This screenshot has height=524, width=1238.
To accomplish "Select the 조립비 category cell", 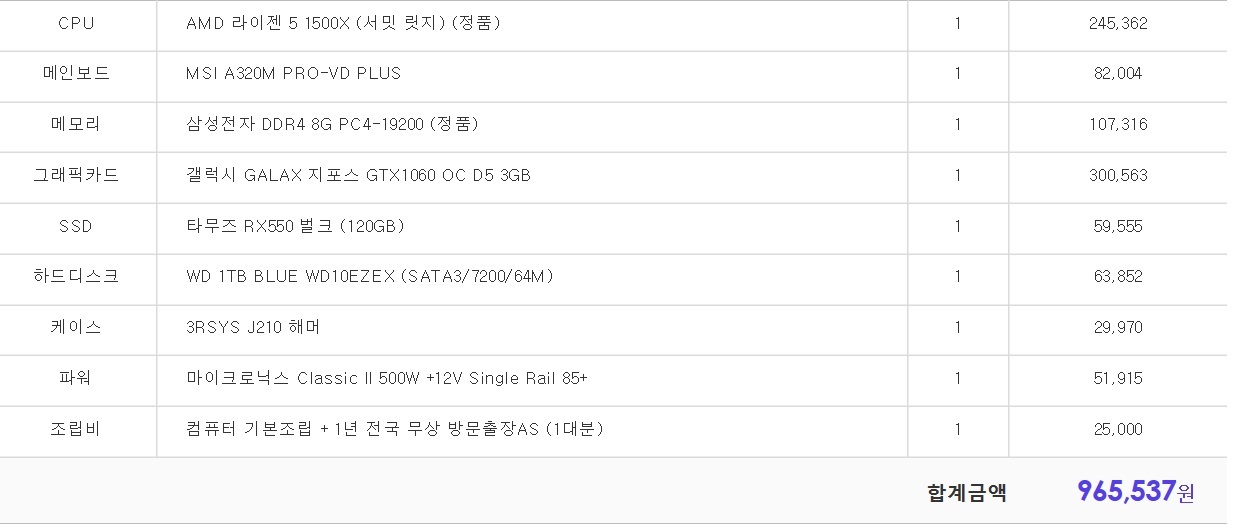I will (76, 429).
